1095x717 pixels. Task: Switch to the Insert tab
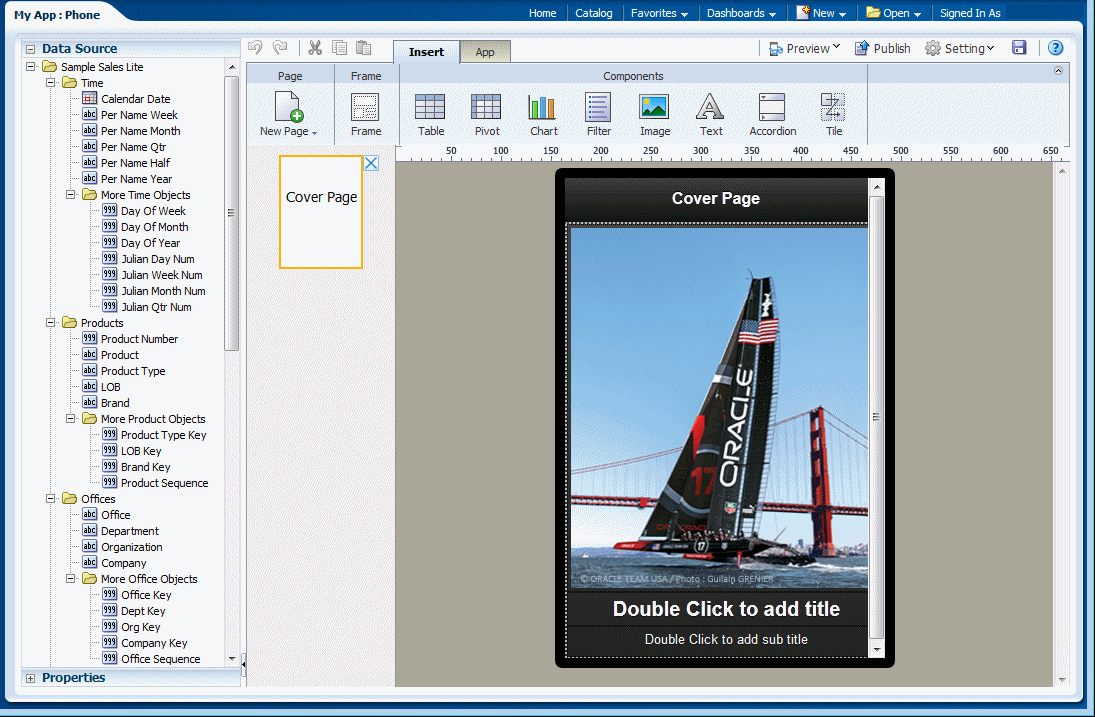coord(426,52)
